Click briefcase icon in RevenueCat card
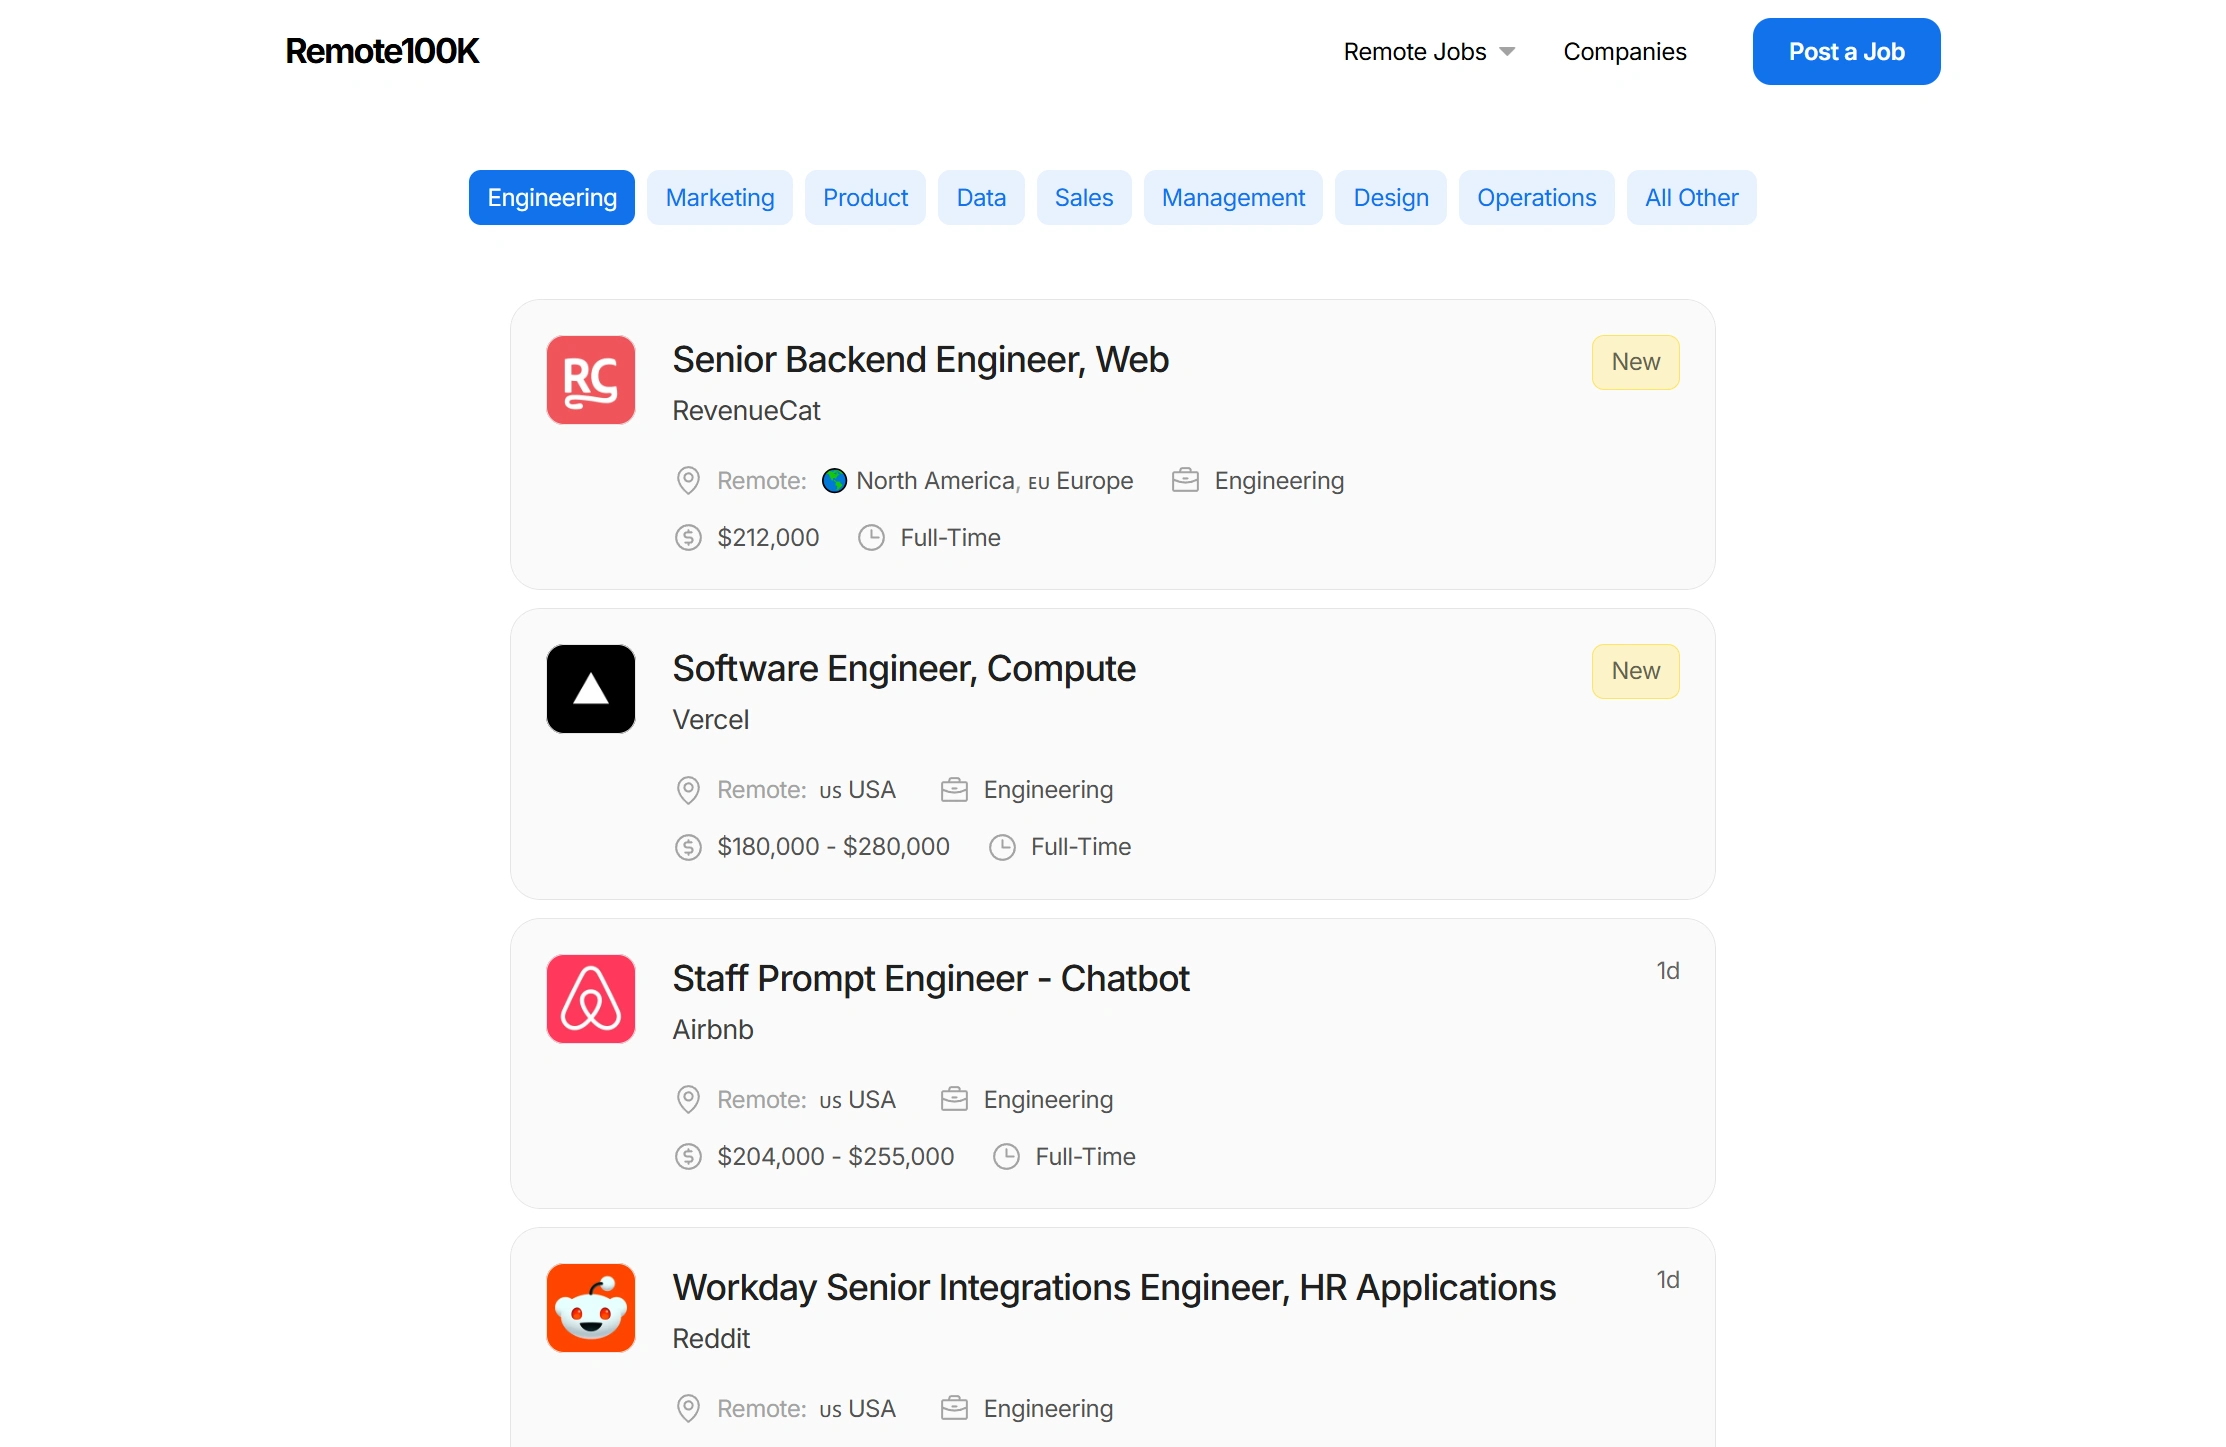The width and height of the screenshot is (2226, 1447). tap(1185, 481)
